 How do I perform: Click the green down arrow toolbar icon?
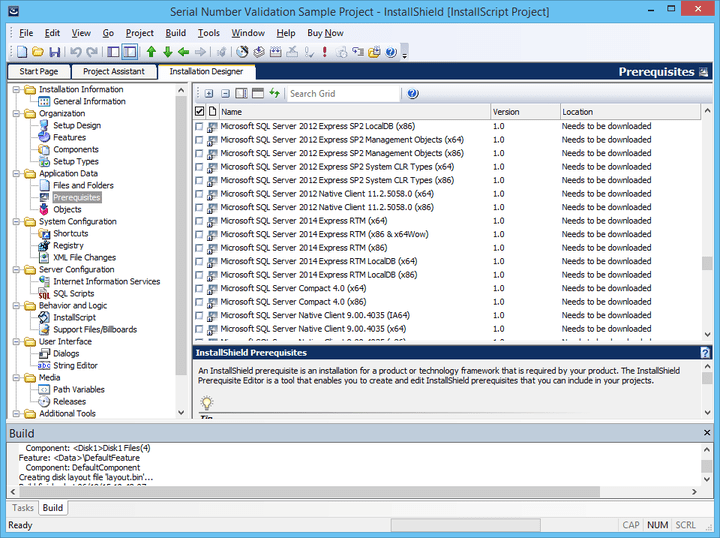[x=168, y=52]
